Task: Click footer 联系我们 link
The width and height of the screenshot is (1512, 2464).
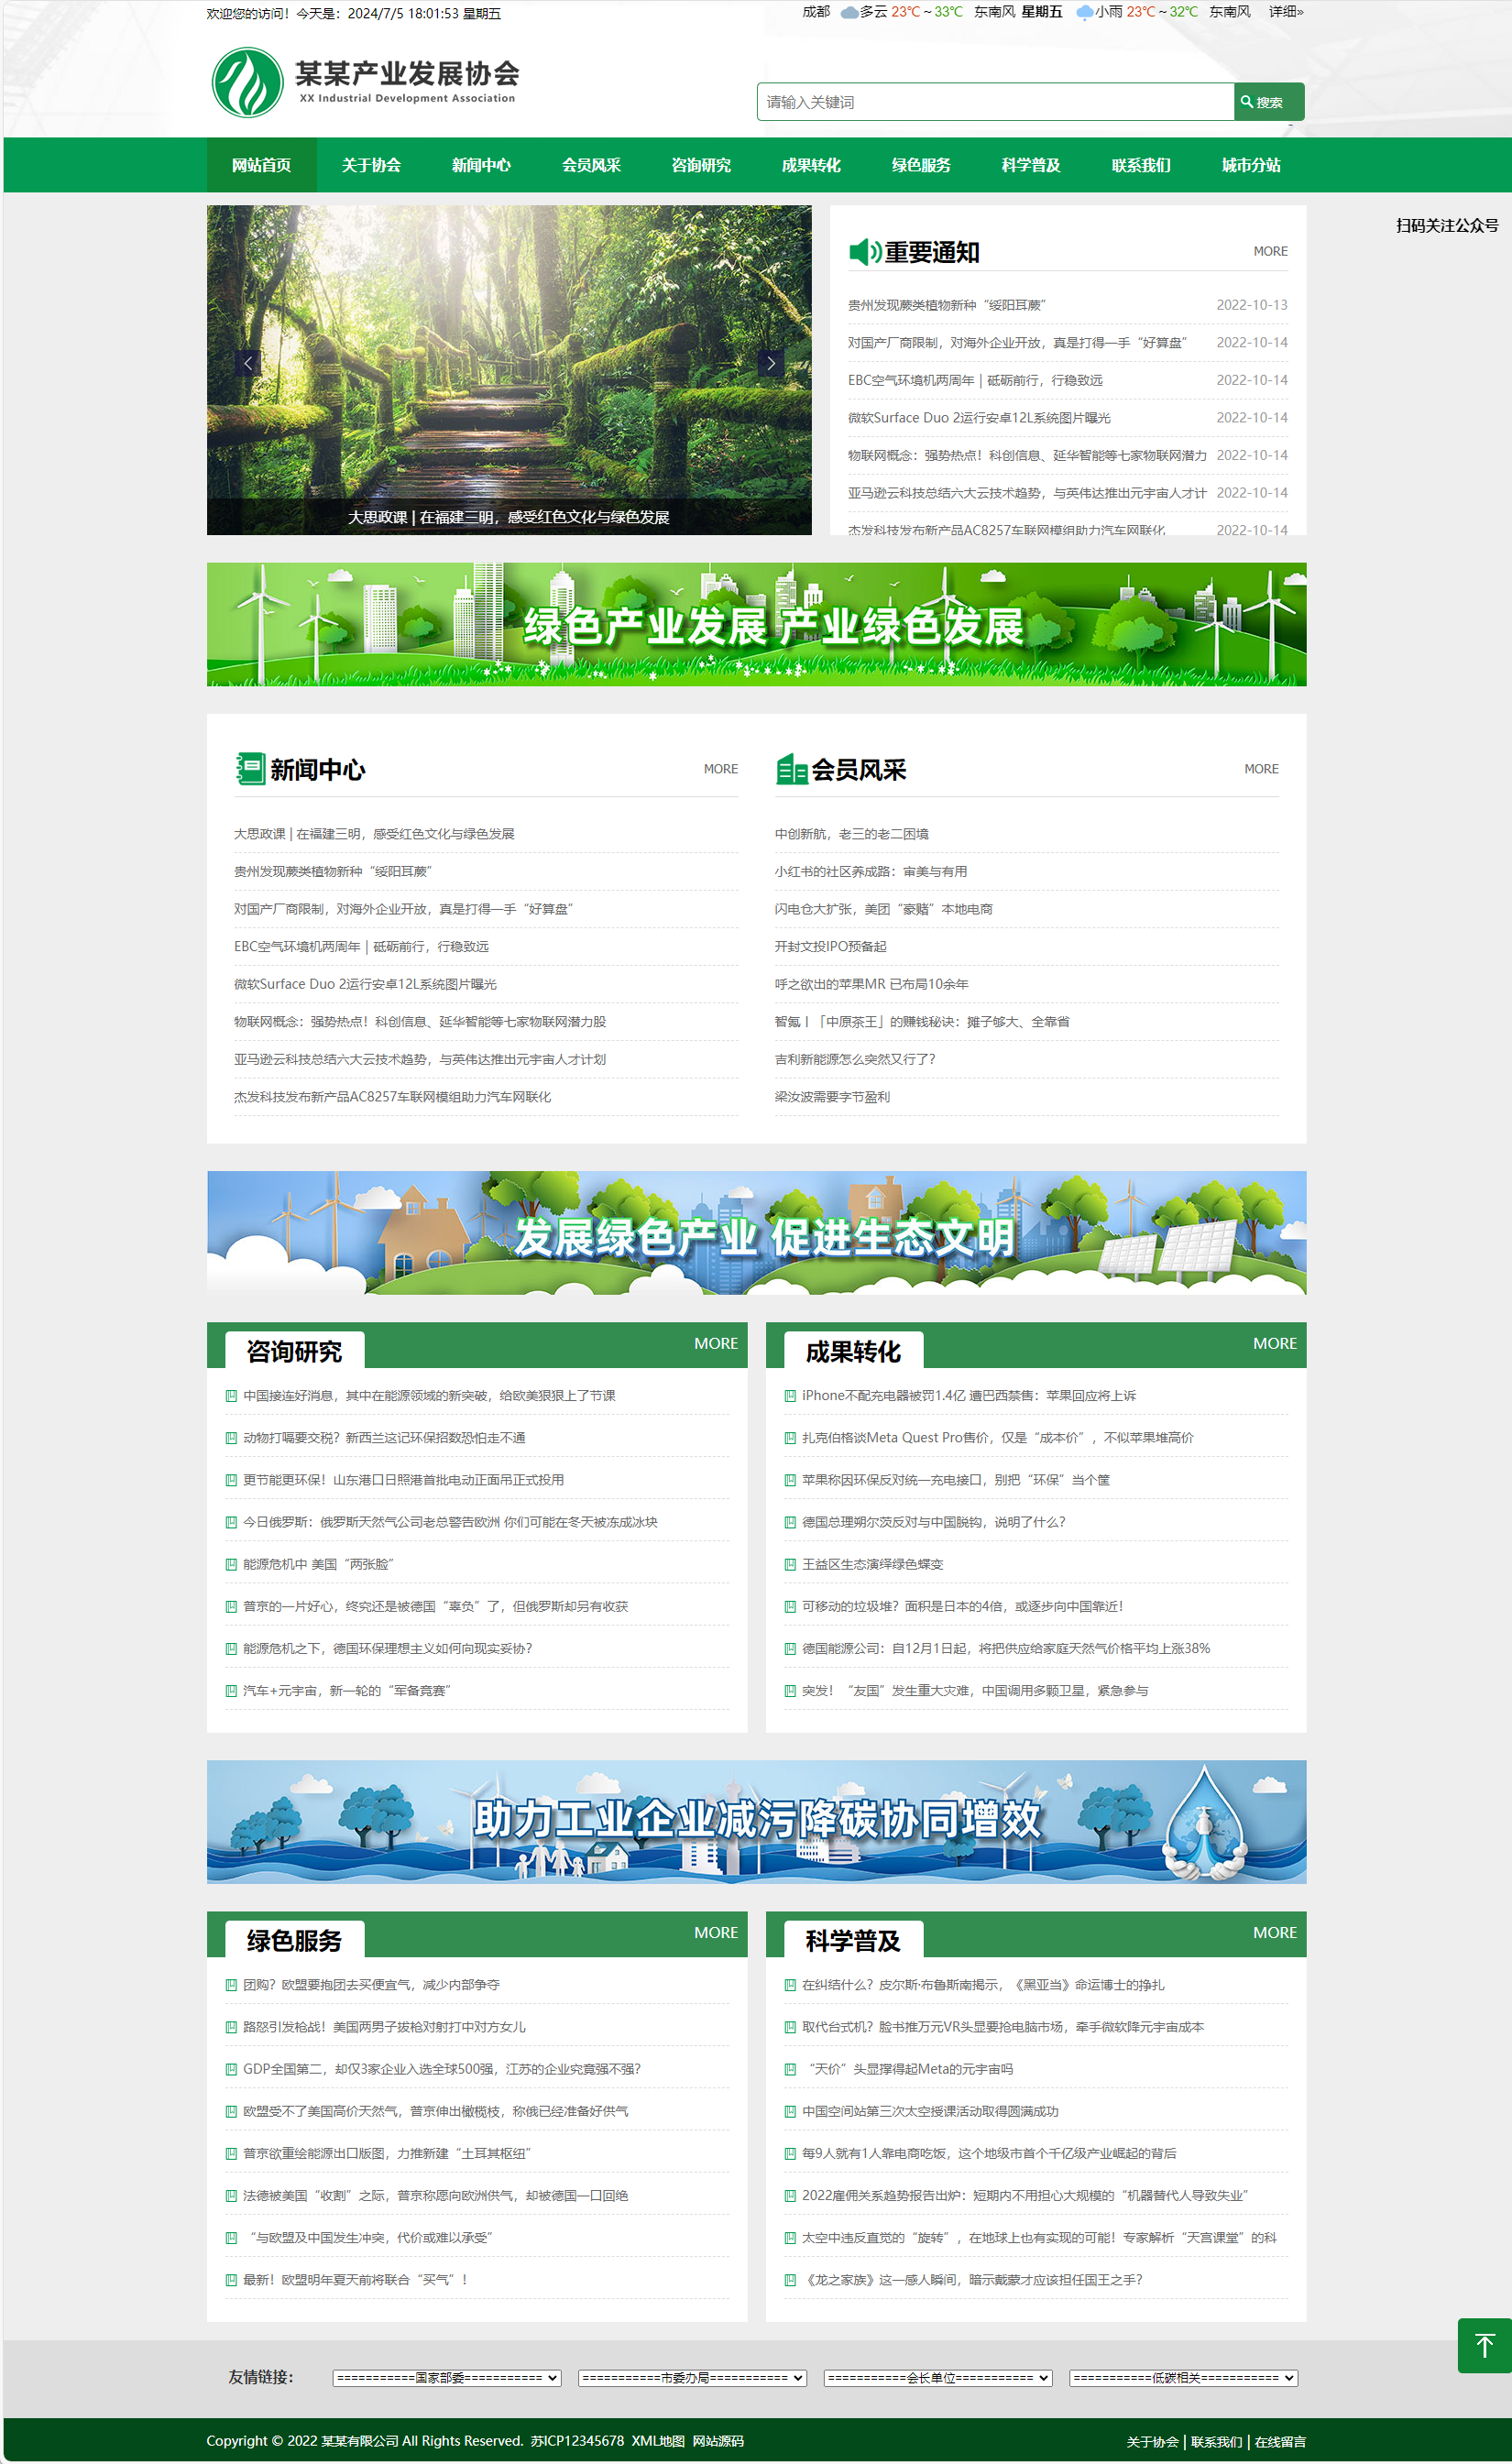Action: 1216,2442
